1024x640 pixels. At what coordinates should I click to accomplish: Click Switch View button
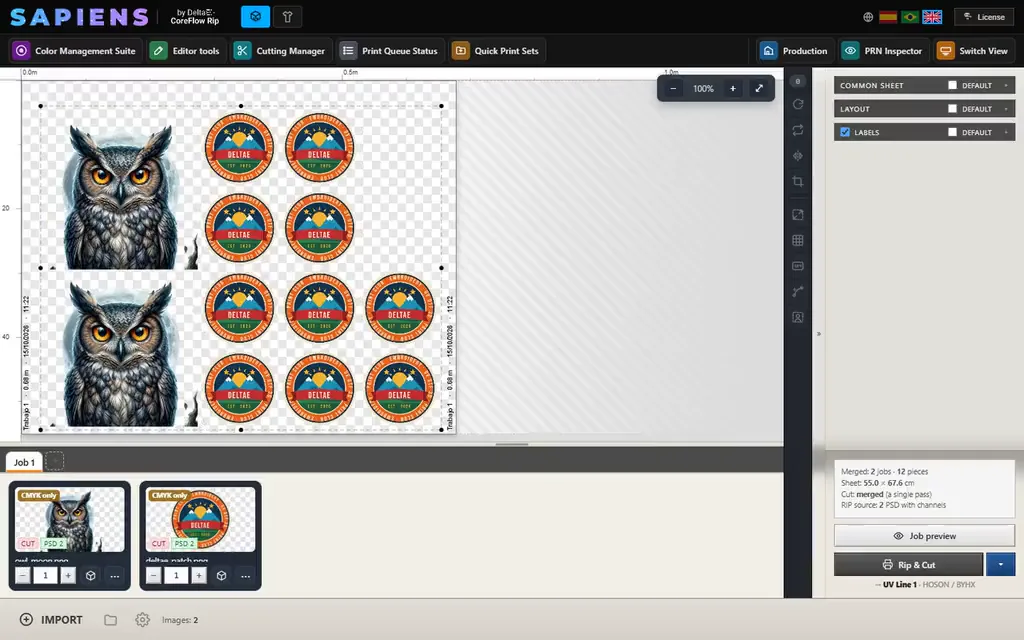(x=974, y=51)
